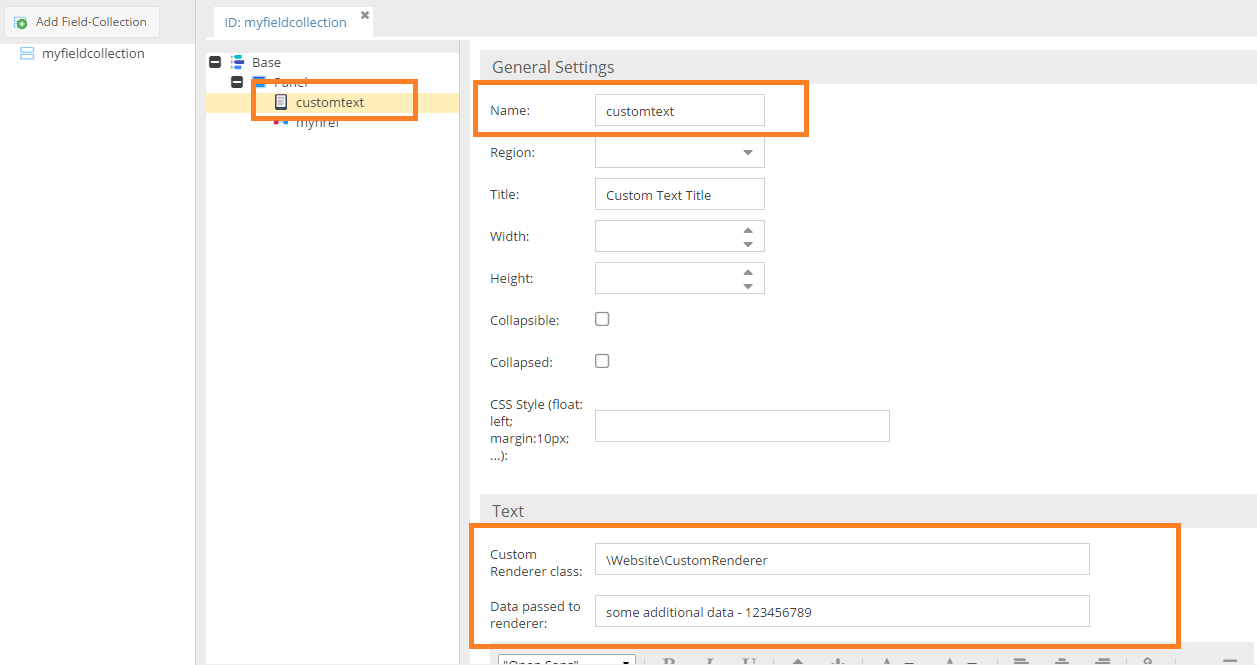Enable the Collapsible checkbox

click(x=602, y=320)
